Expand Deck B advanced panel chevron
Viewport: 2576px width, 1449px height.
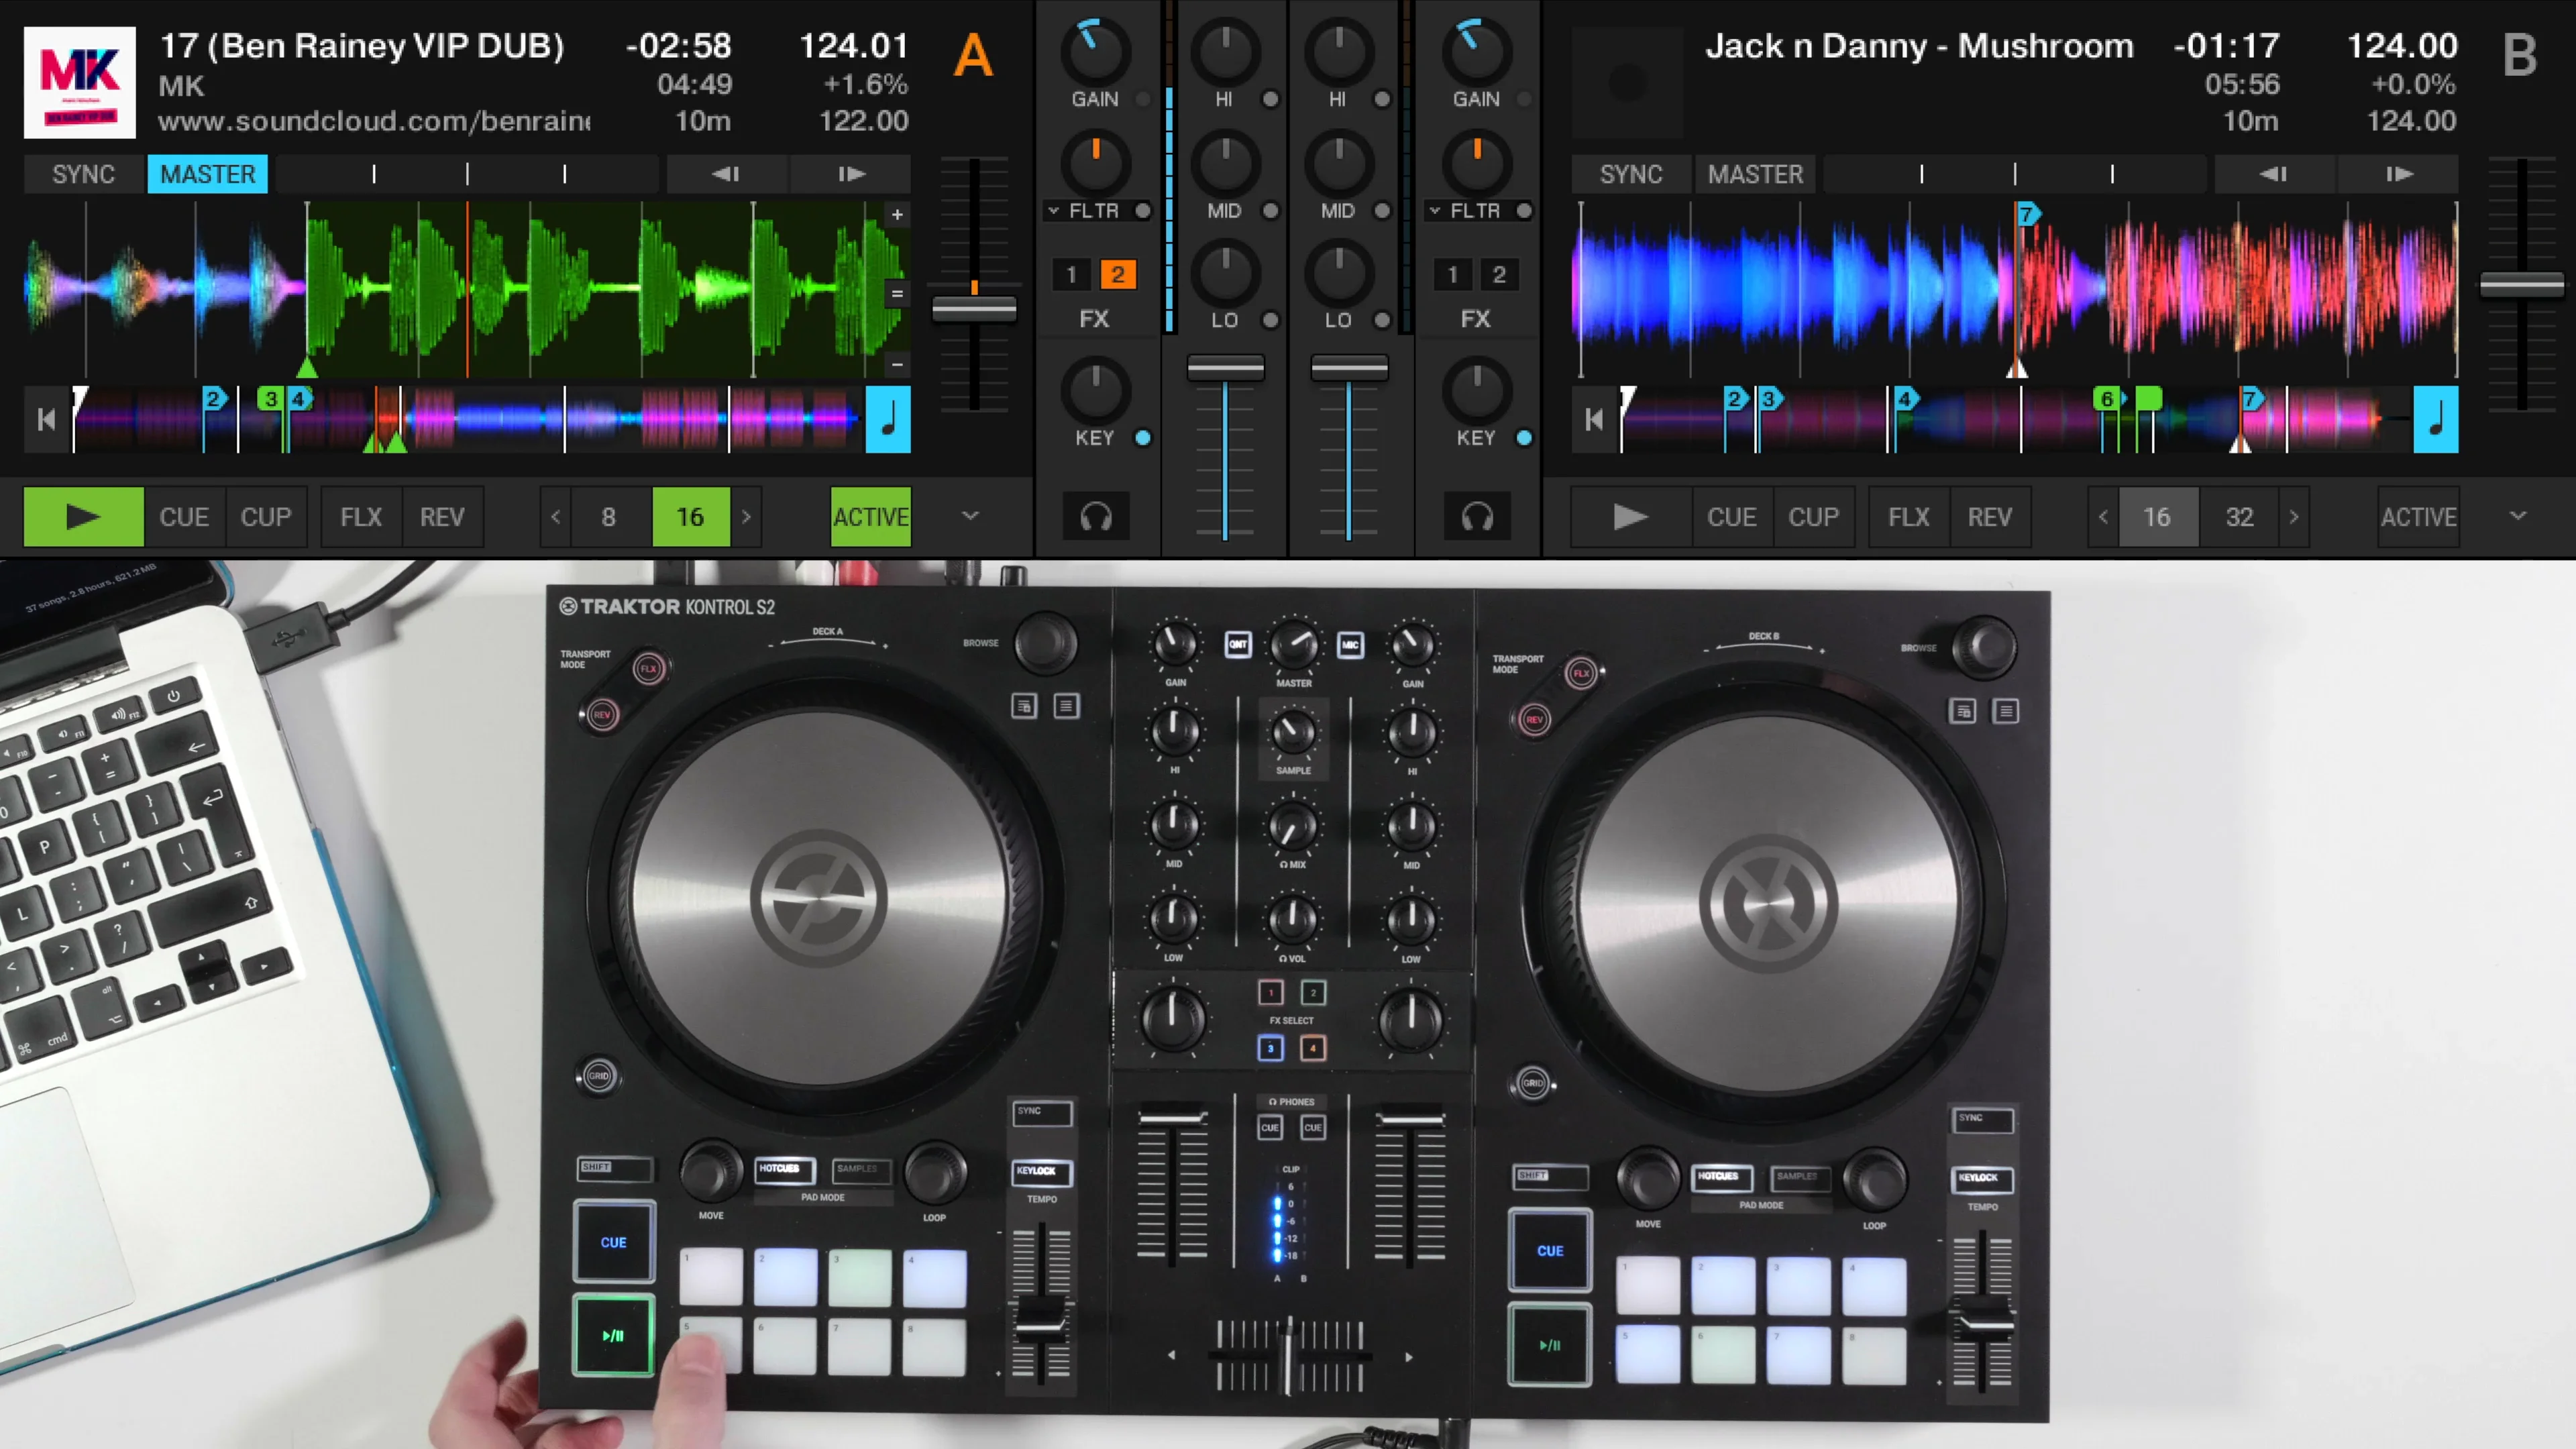coord(2518,516)
